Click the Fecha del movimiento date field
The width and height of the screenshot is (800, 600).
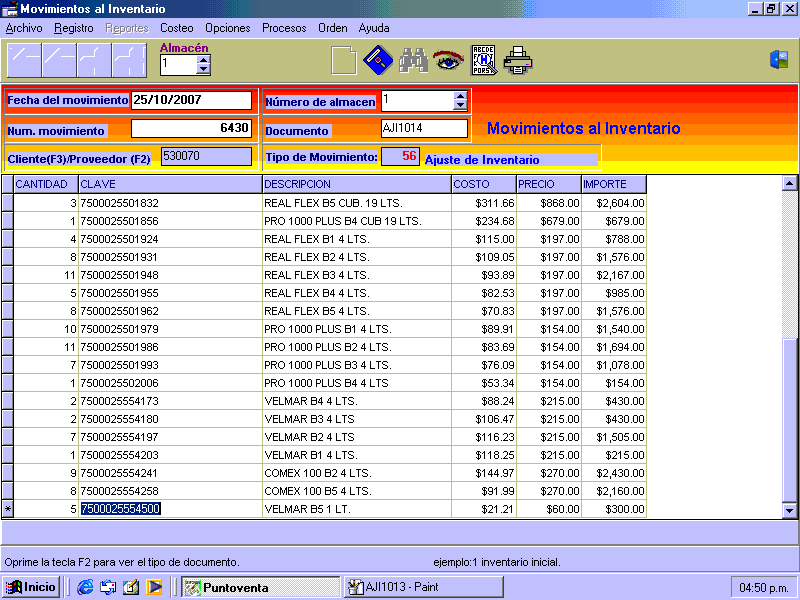click(x=191, y=100)
